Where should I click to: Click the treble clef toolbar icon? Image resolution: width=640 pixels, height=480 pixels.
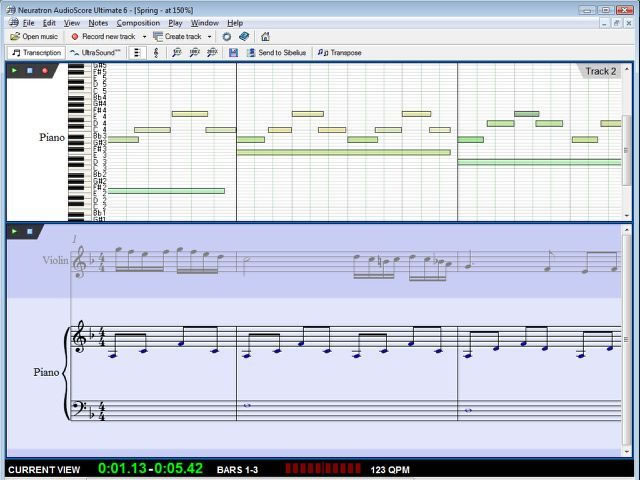pos(155,52)
